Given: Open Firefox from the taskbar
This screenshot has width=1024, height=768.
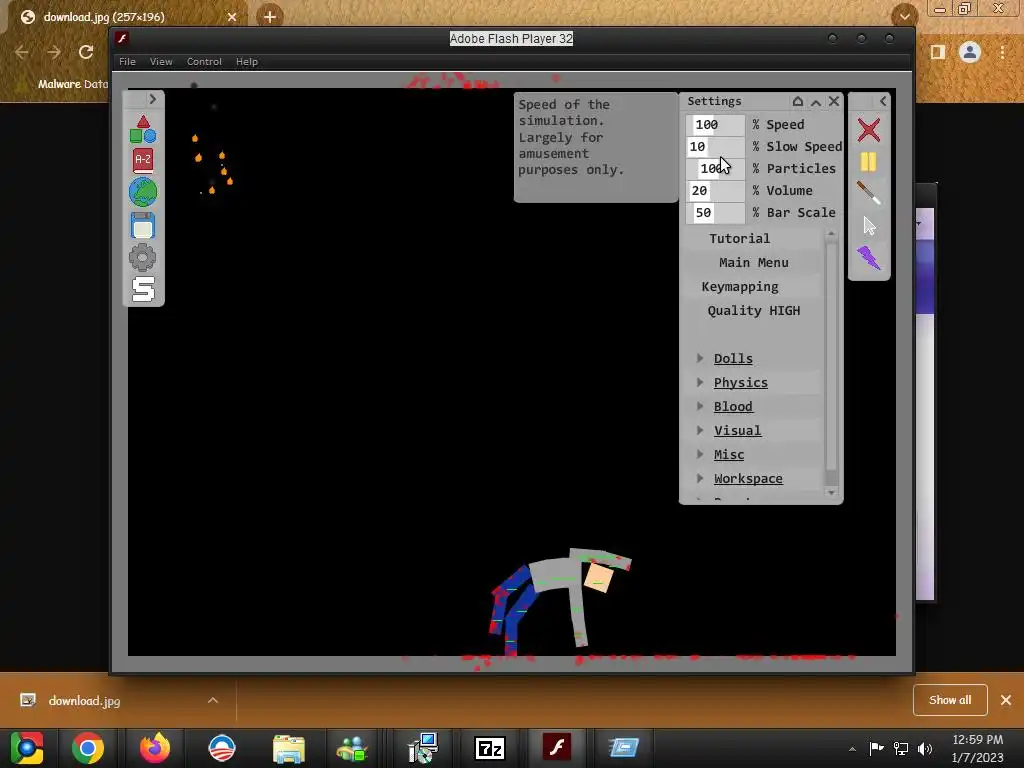Looking at the screenshot, I should pos(155,748).
